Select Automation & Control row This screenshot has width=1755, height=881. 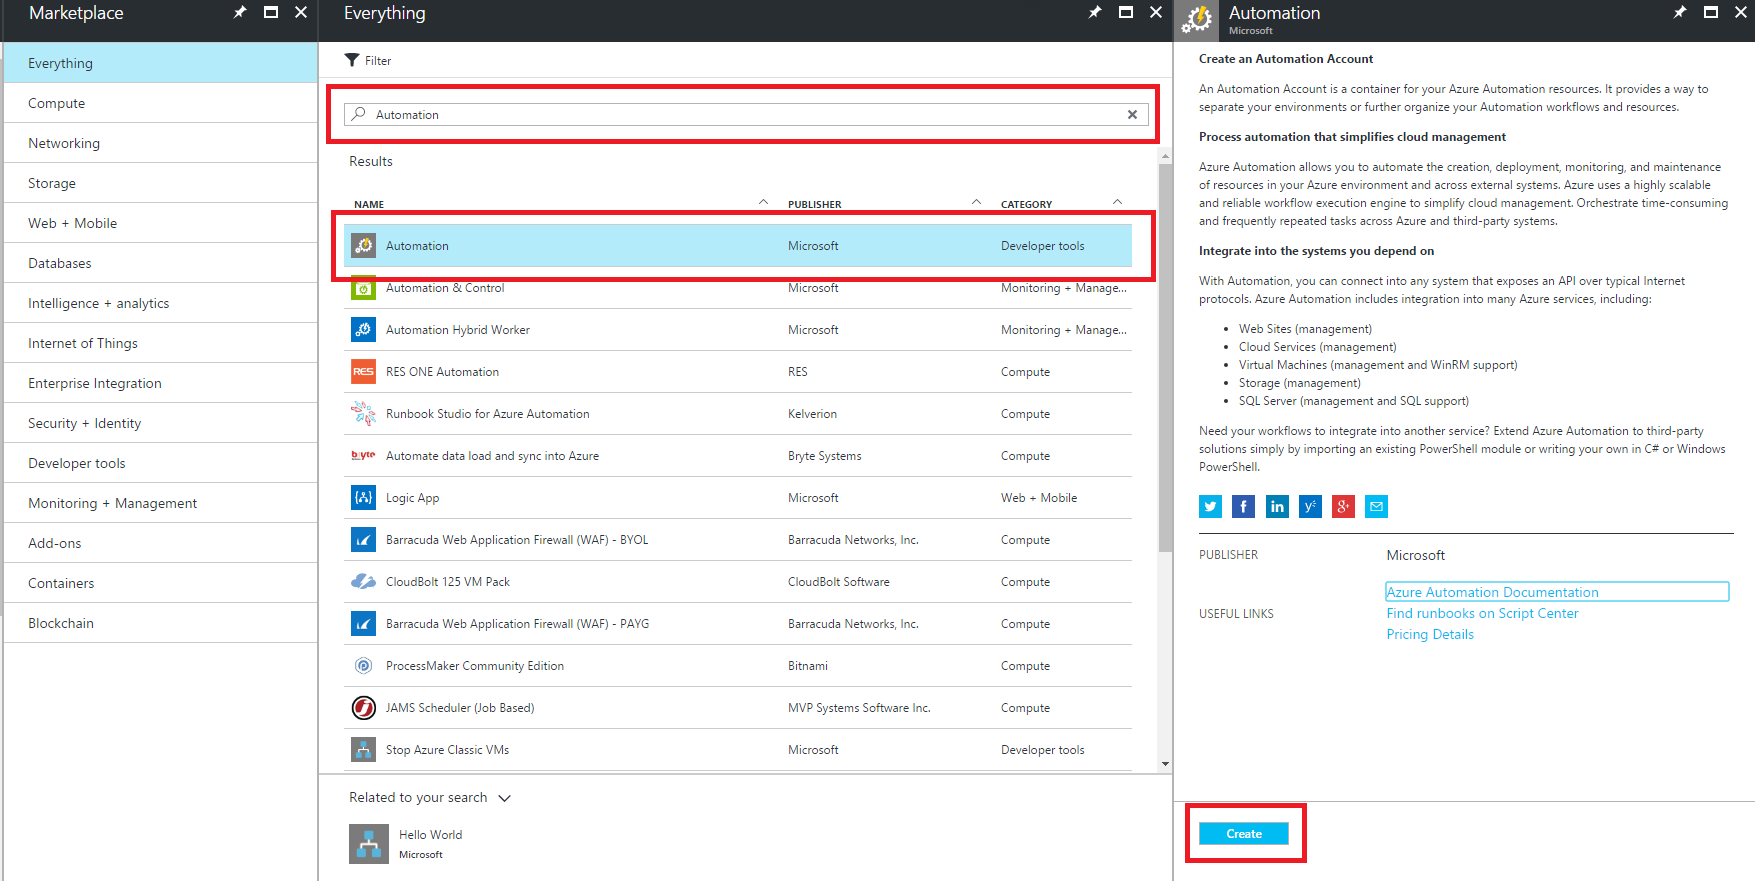point(738,288)
